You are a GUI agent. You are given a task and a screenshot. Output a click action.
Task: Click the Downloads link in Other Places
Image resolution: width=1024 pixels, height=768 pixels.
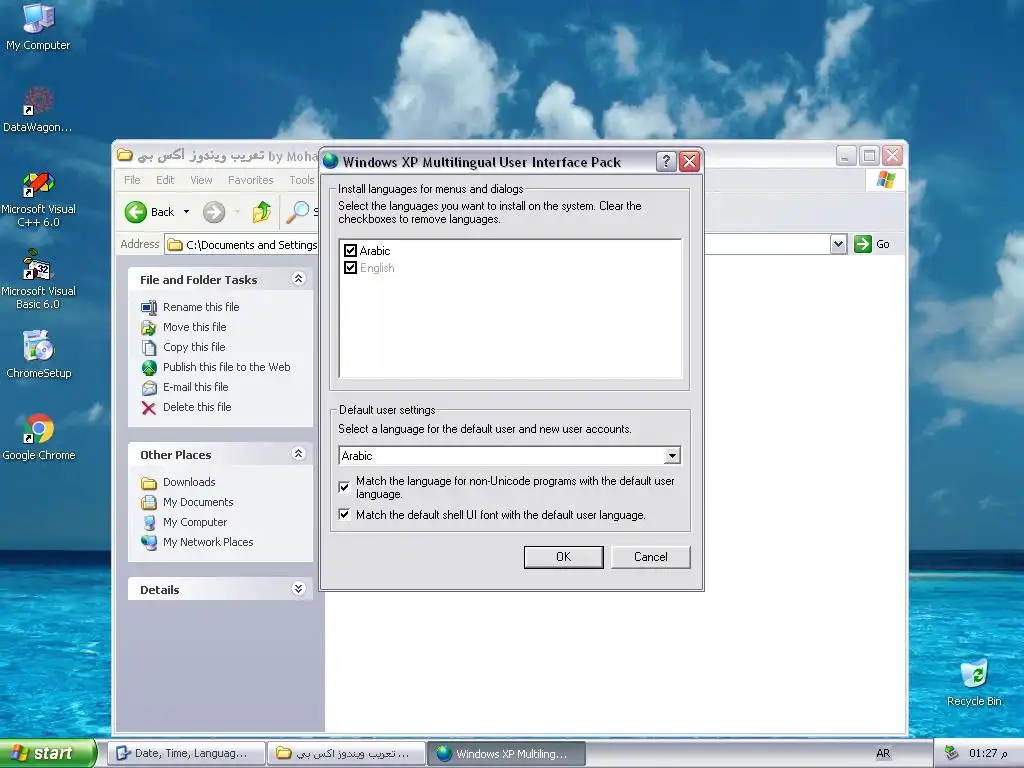click(x=189, y=482)
